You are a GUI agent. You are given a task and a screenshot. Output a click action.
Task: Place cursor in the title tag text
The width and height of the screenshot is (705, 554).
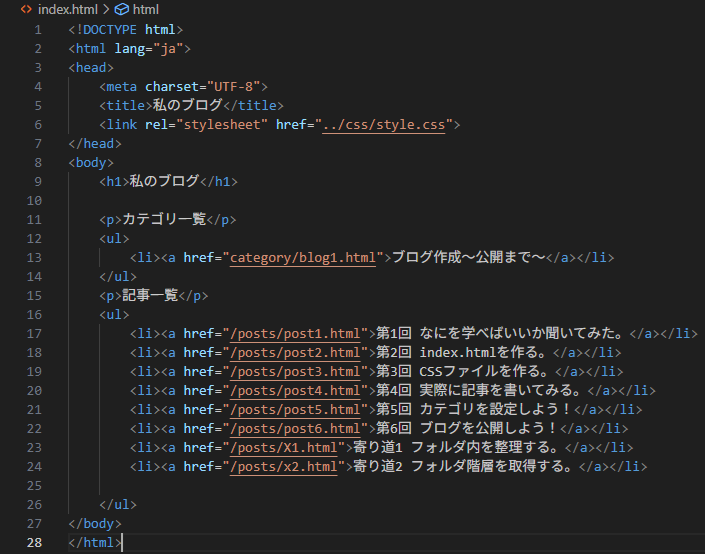pos(187,105)
